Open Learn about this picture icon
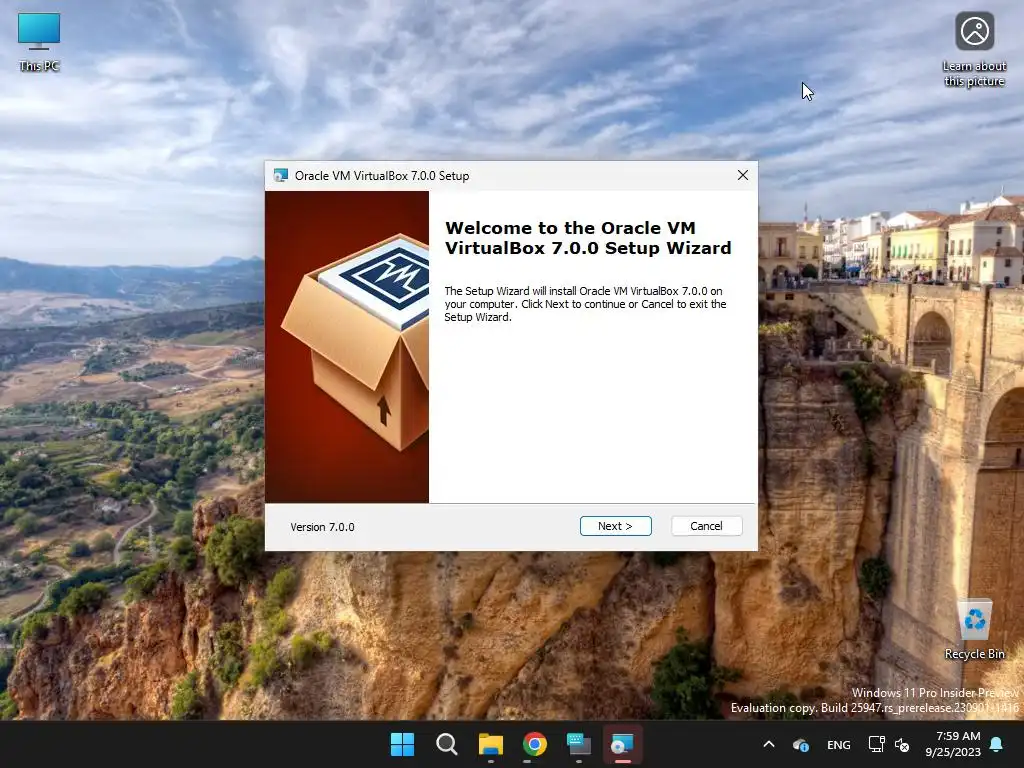 point(974,50)
